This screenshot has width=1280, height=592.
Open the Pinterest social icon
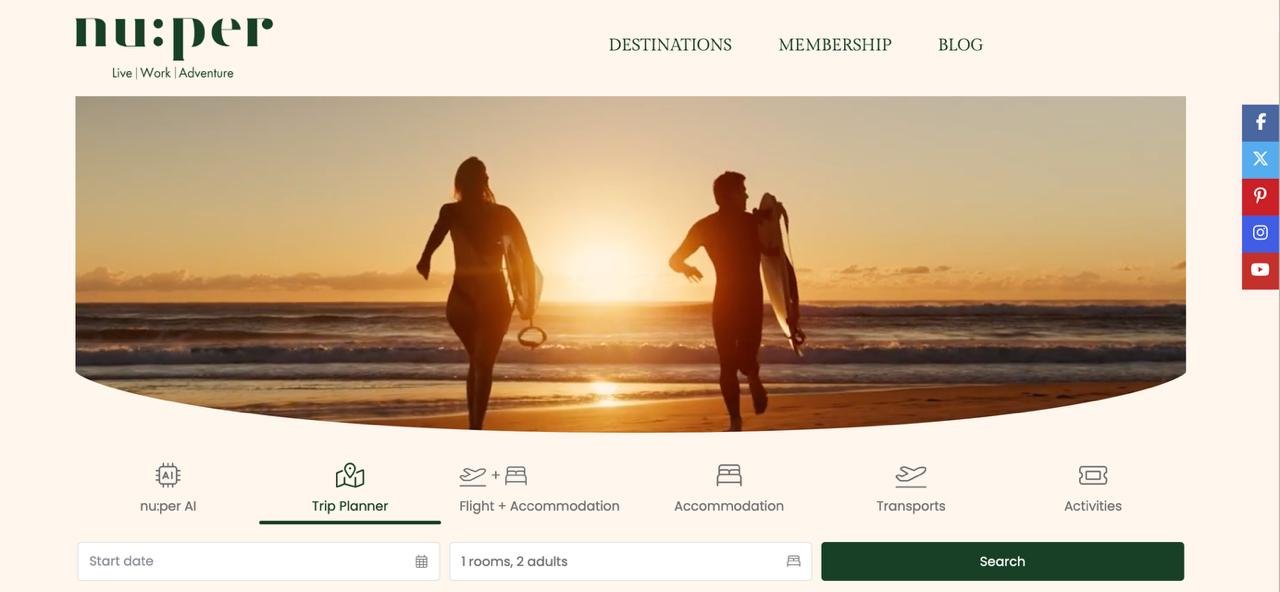click(x=1260, y=196)
